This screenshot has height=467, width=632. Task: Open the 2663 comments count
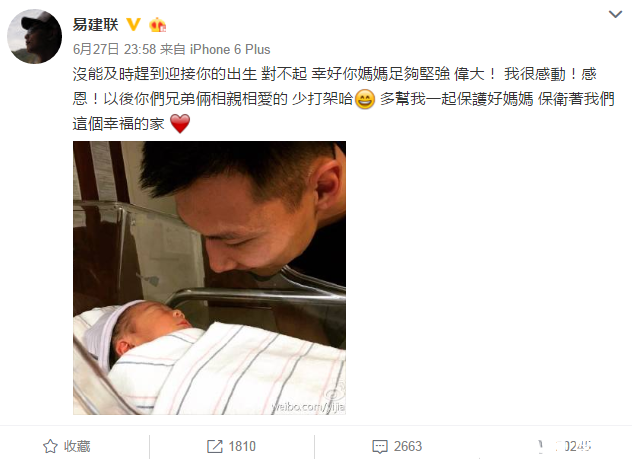pos(407,446)
